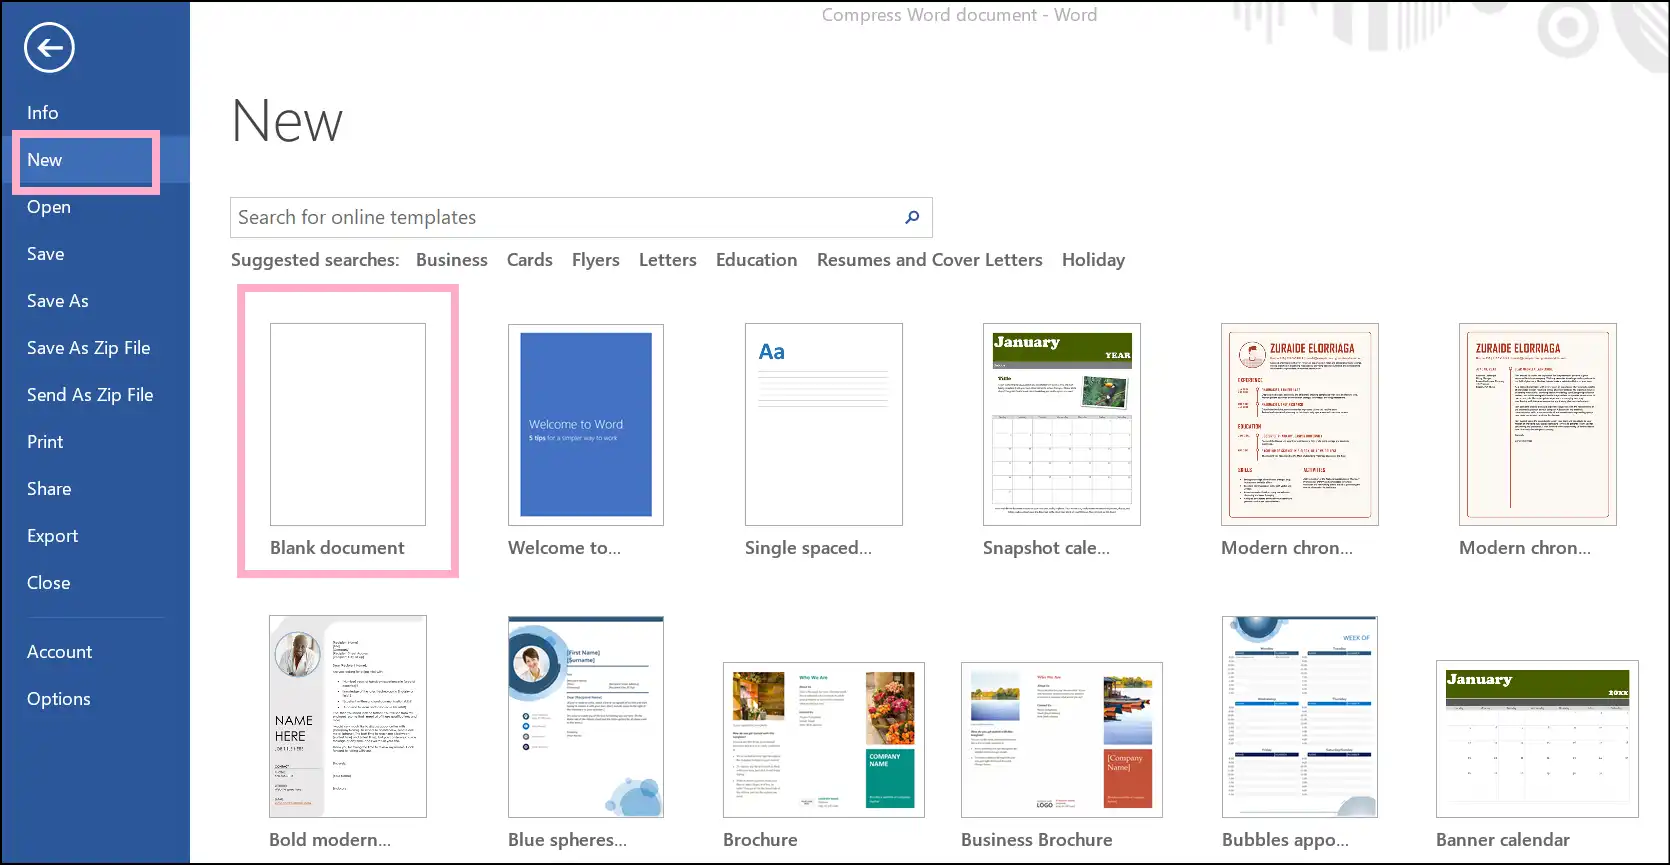Screen dimensions: 1670x865
Task: Choose Save in the sidebar
Action: coord(46,254)
